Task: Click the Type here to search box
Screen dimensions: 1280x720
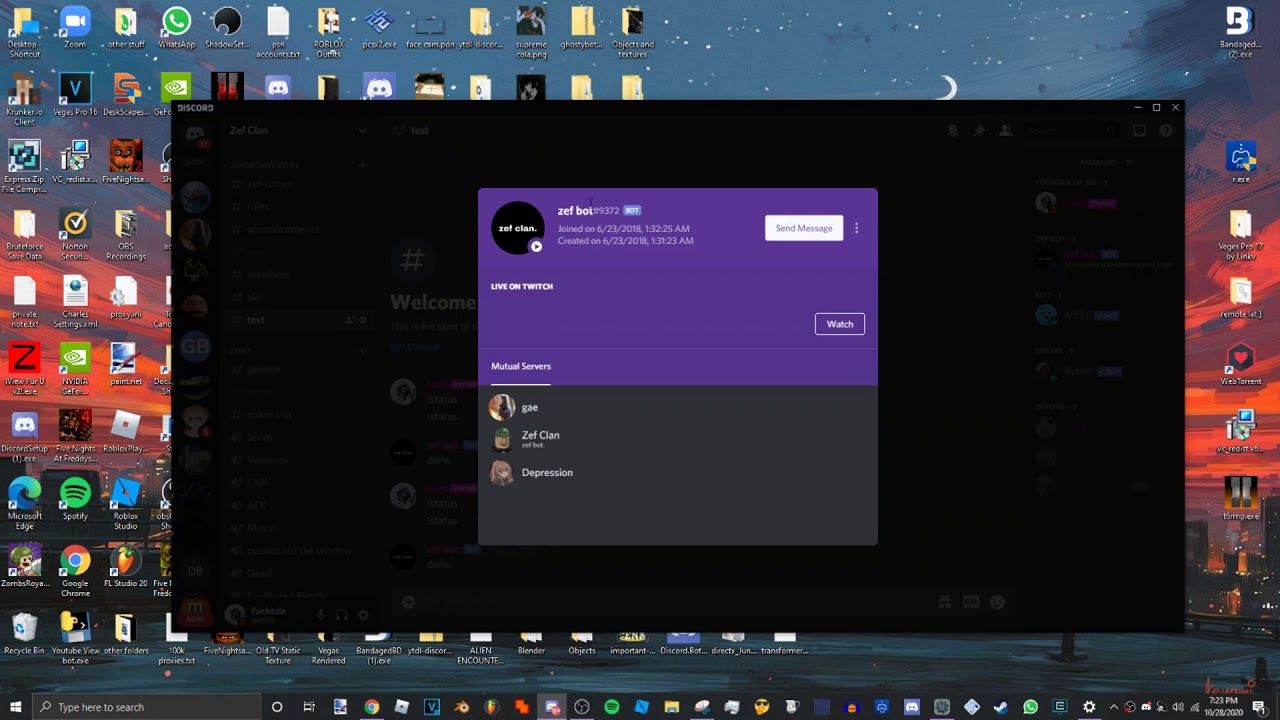Action: tap(146, 707)
